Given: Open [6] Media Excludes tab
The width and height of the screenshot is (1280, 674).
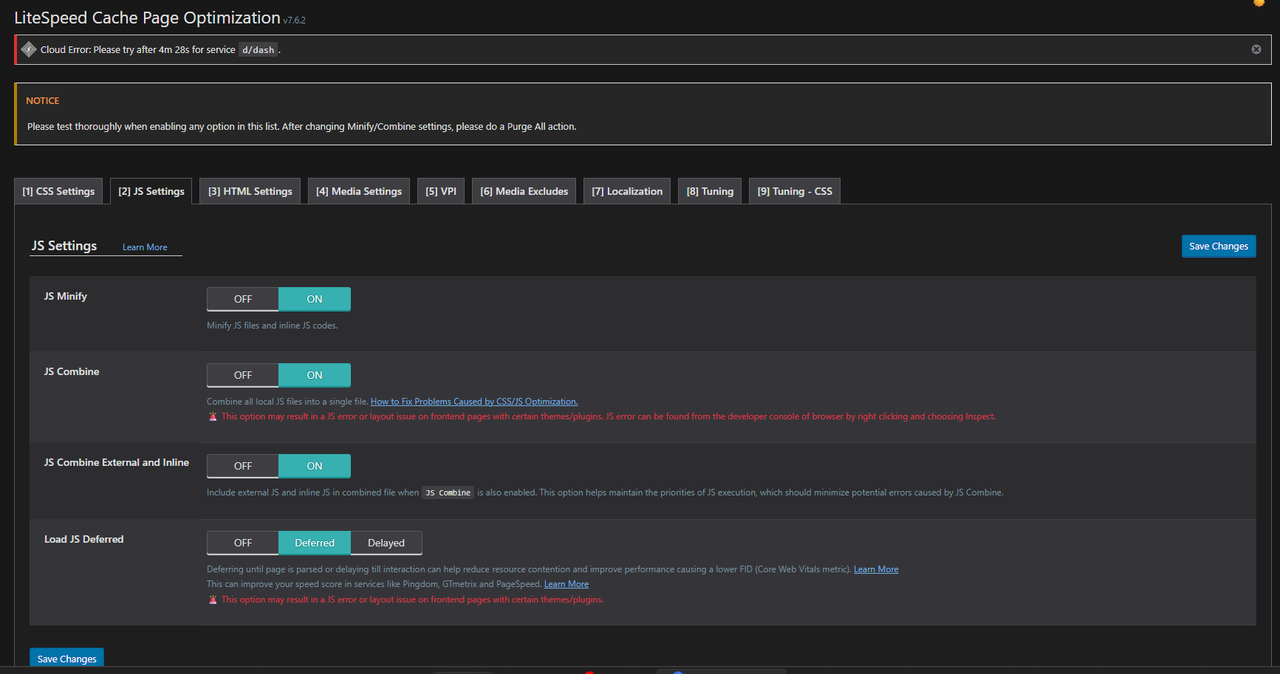Looking at the screenshot, I should 524,191.
